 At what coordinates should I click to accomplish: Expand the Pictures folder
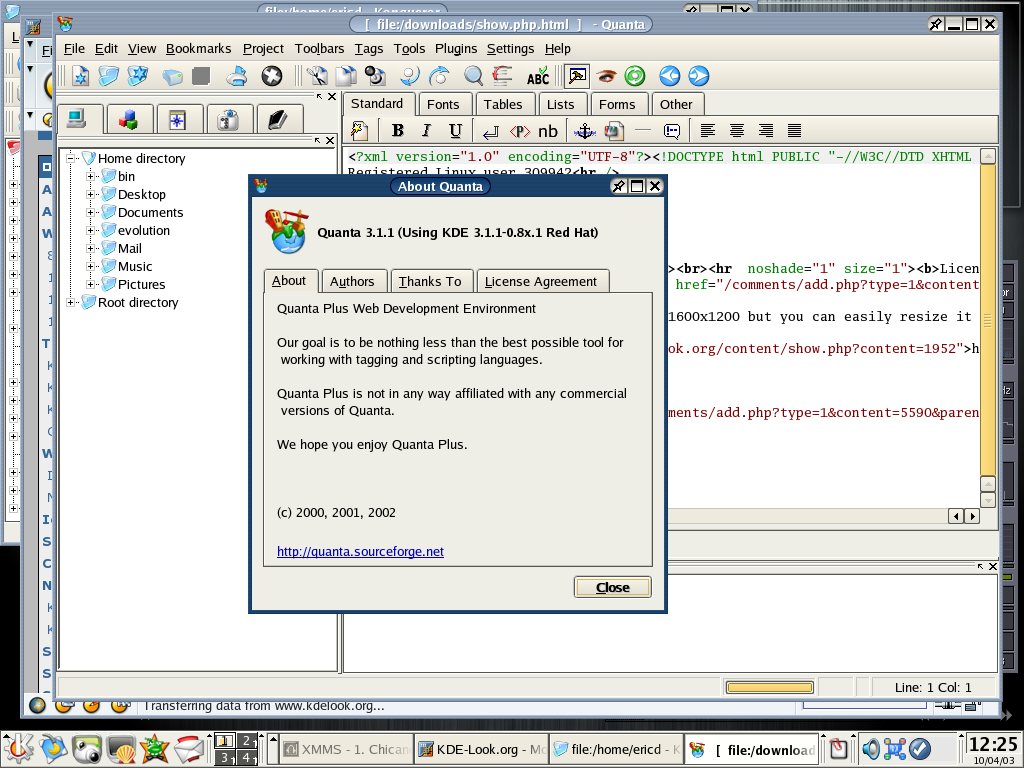(91, 284)
